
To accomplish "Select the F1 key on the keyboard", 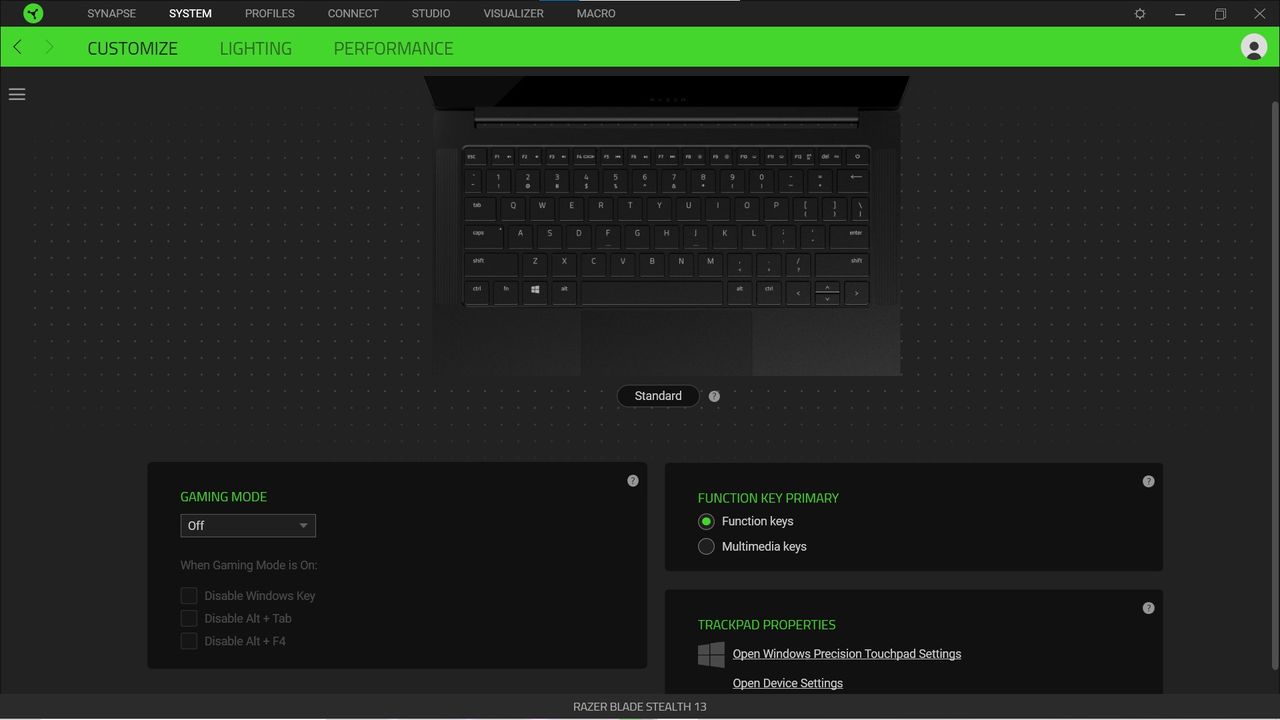I will pos(501,157).
